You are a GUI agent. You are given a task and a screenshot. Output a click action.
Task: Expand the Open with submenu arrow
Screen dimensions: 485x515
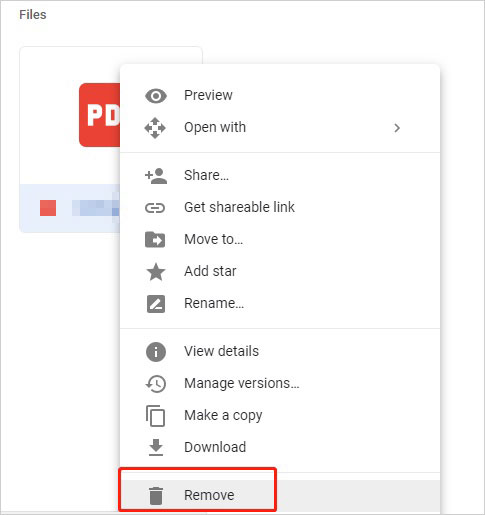point(397,128)
